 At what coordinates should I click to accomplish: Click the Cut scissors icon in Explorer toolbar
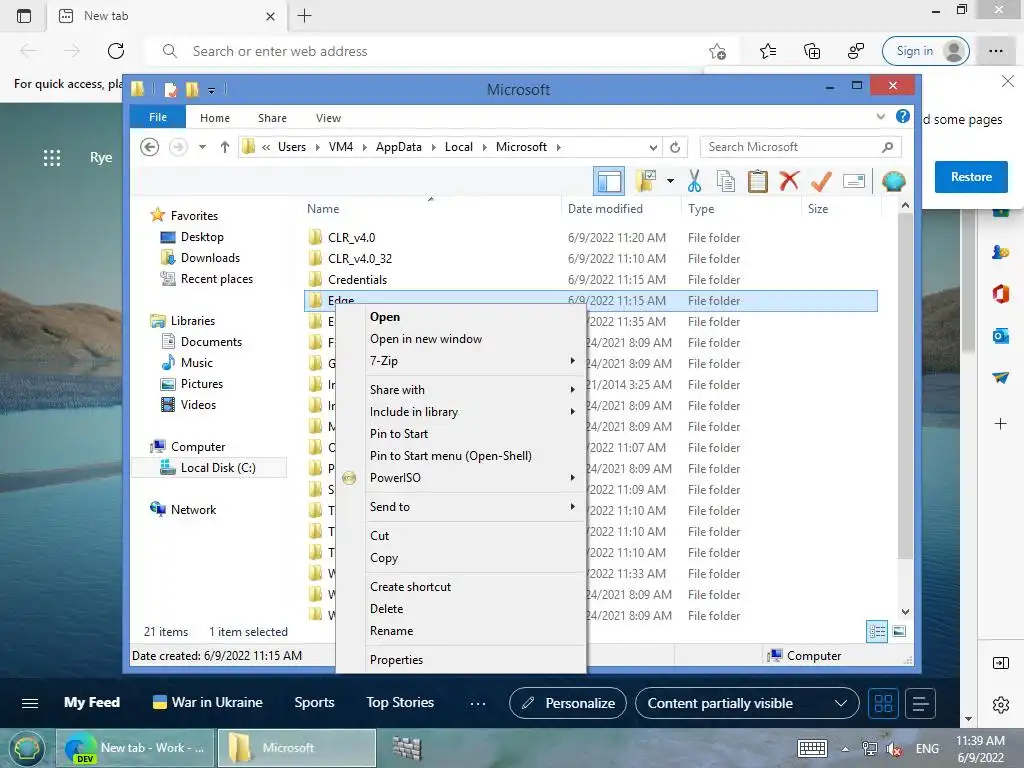tap(694, 181)
